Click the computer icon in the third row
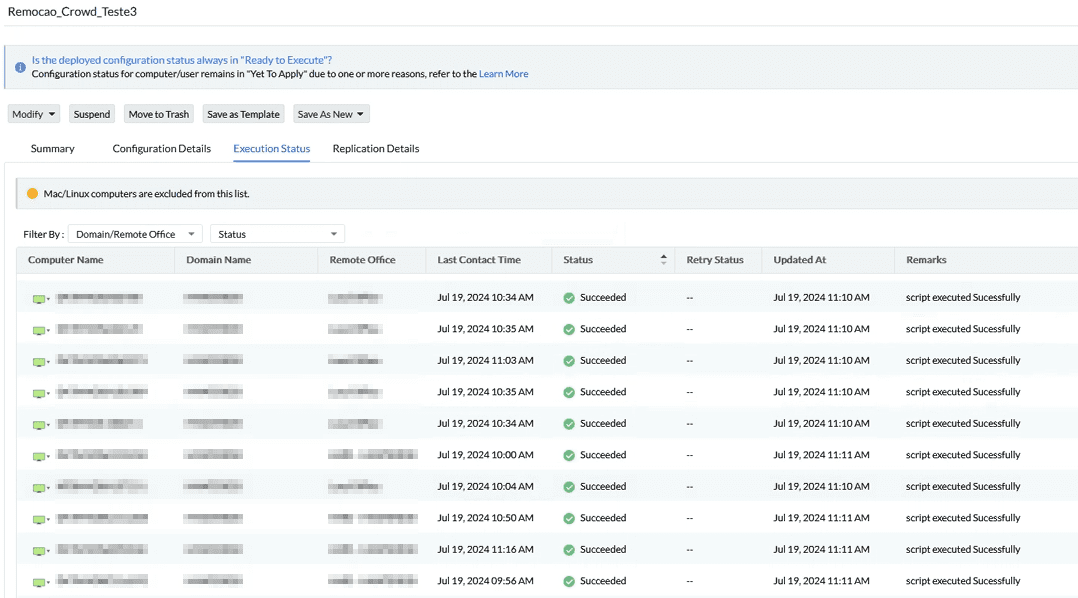 point(39,361)
